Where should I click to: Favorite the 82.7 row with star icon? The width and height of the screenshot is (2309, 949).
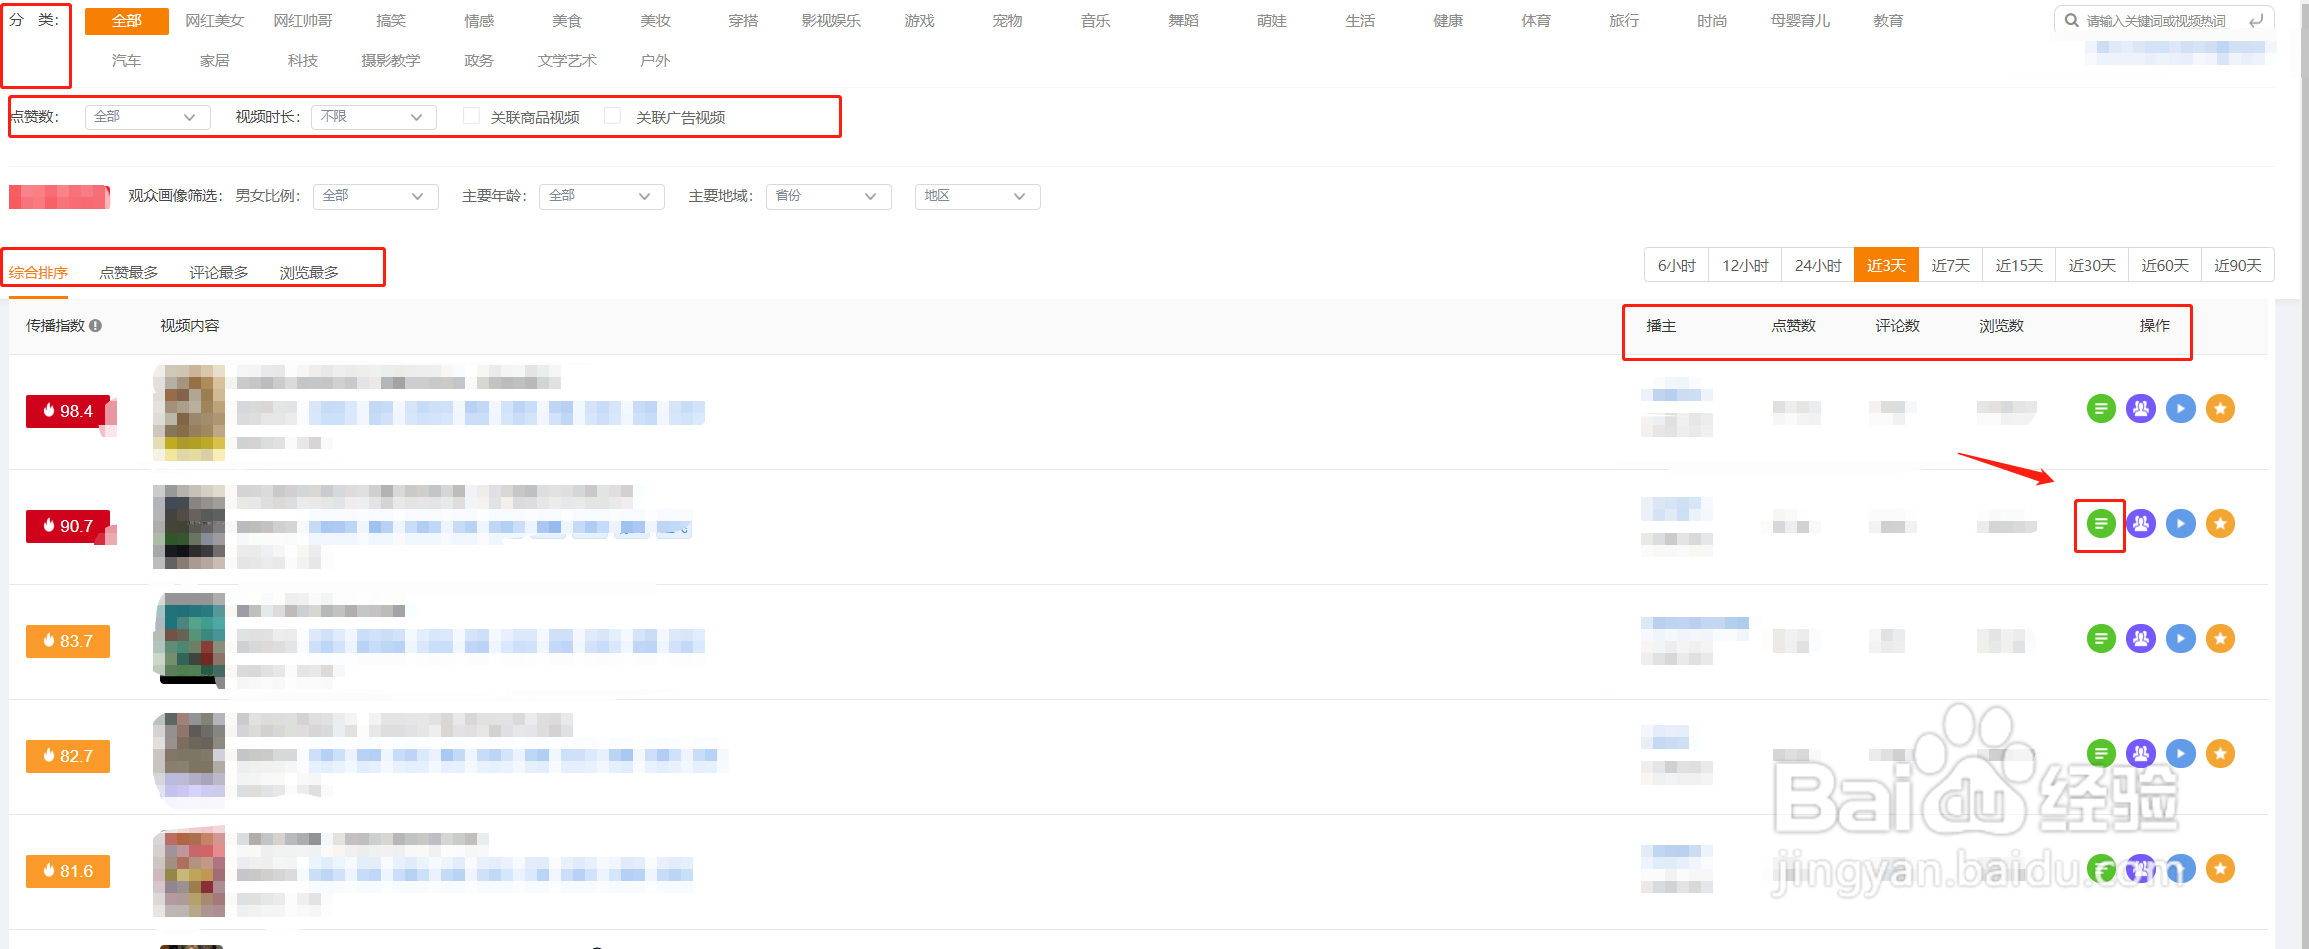2221,754
